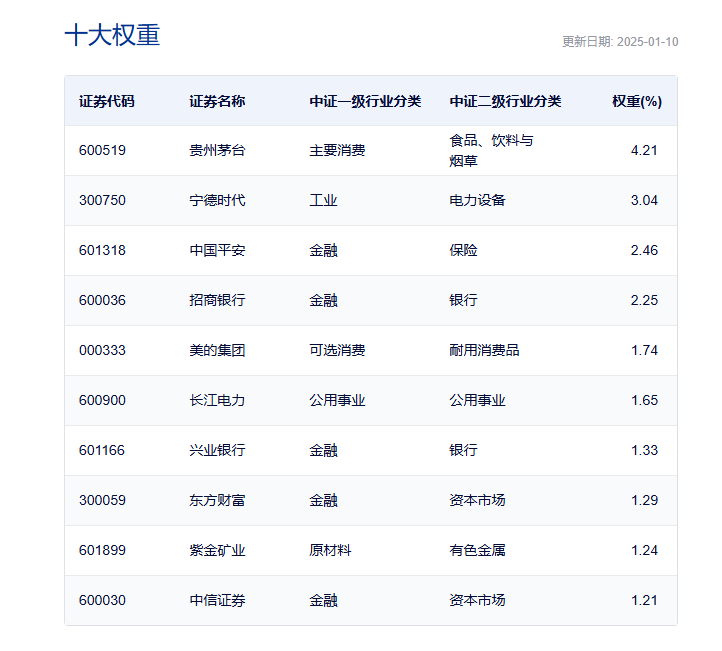Click weight value 1.24
The width and height of the screenshot is (722, 651).
644,551
